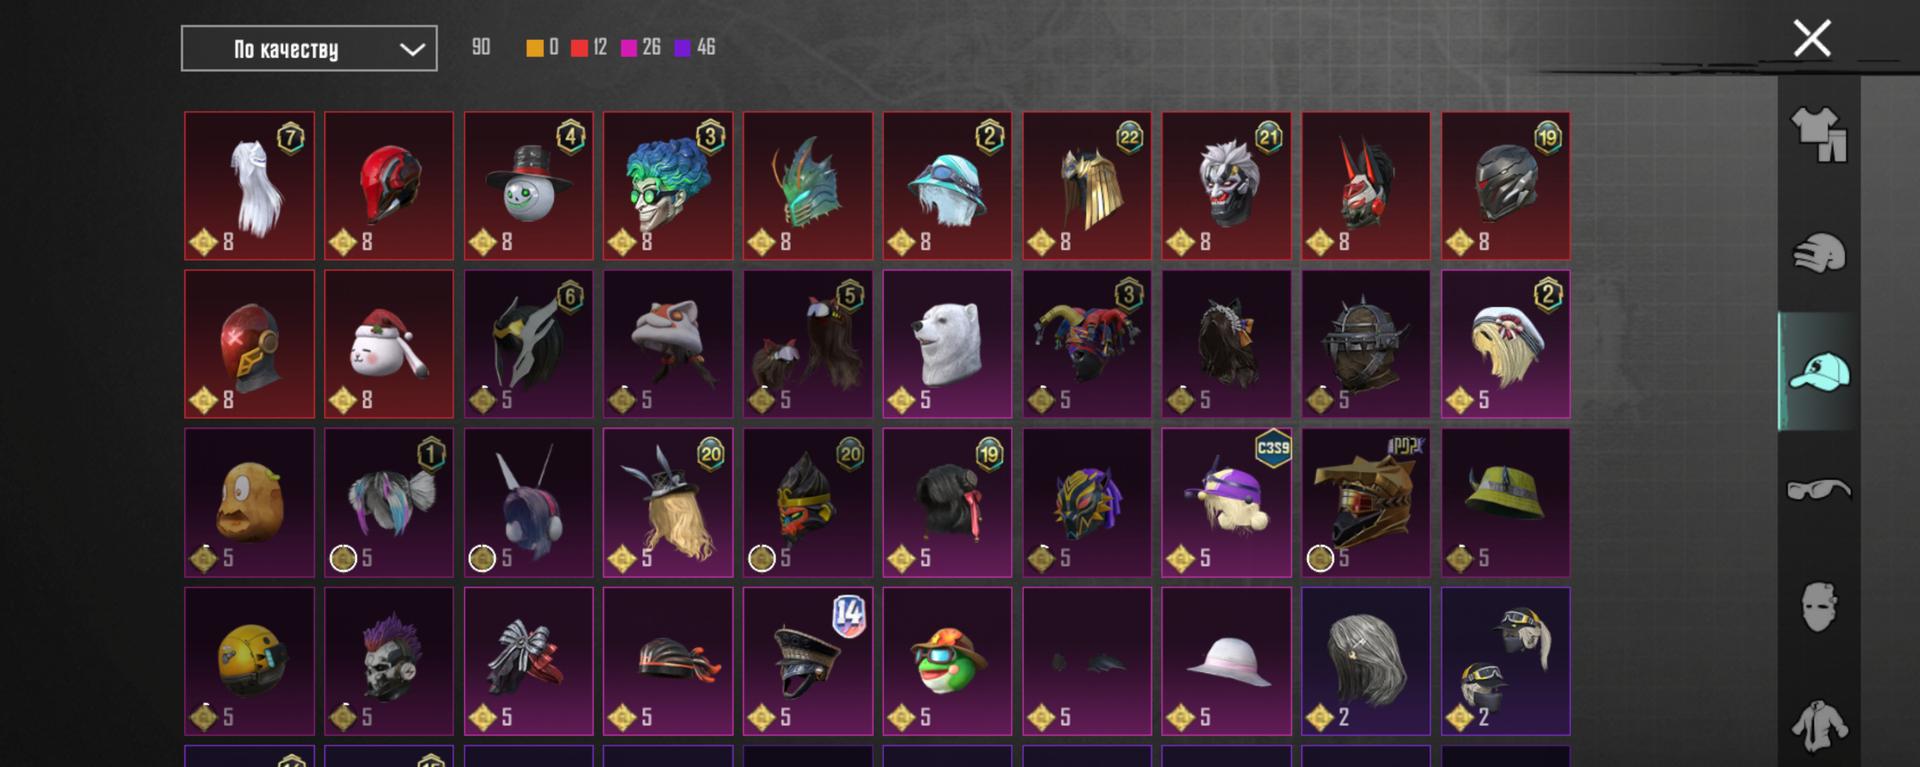Open the face mask category icon

(x=1819, y=607)
